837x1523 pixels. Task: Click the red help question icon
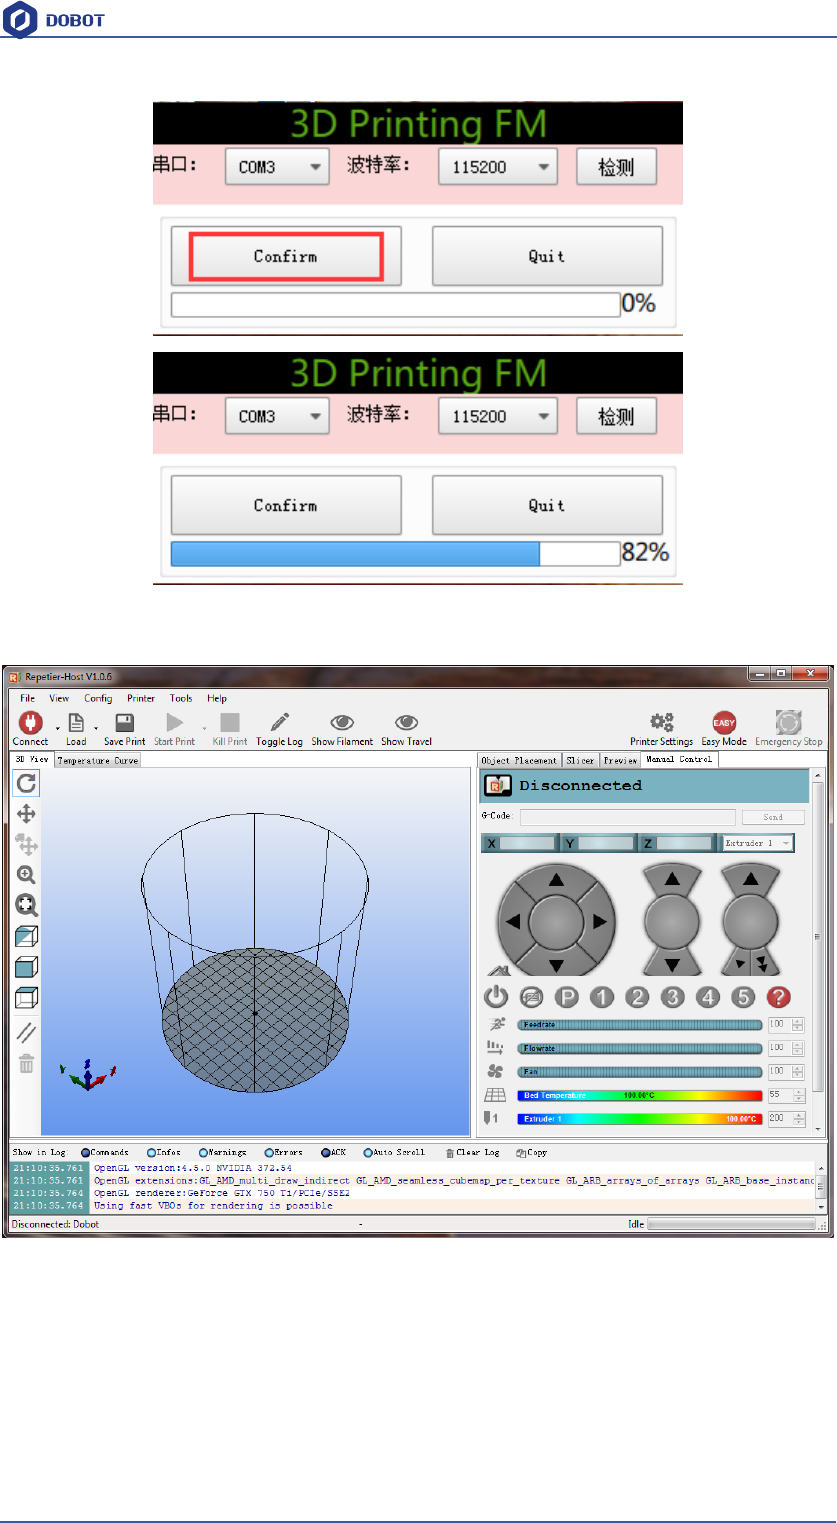pyautogui.click(x=779, y=997)
